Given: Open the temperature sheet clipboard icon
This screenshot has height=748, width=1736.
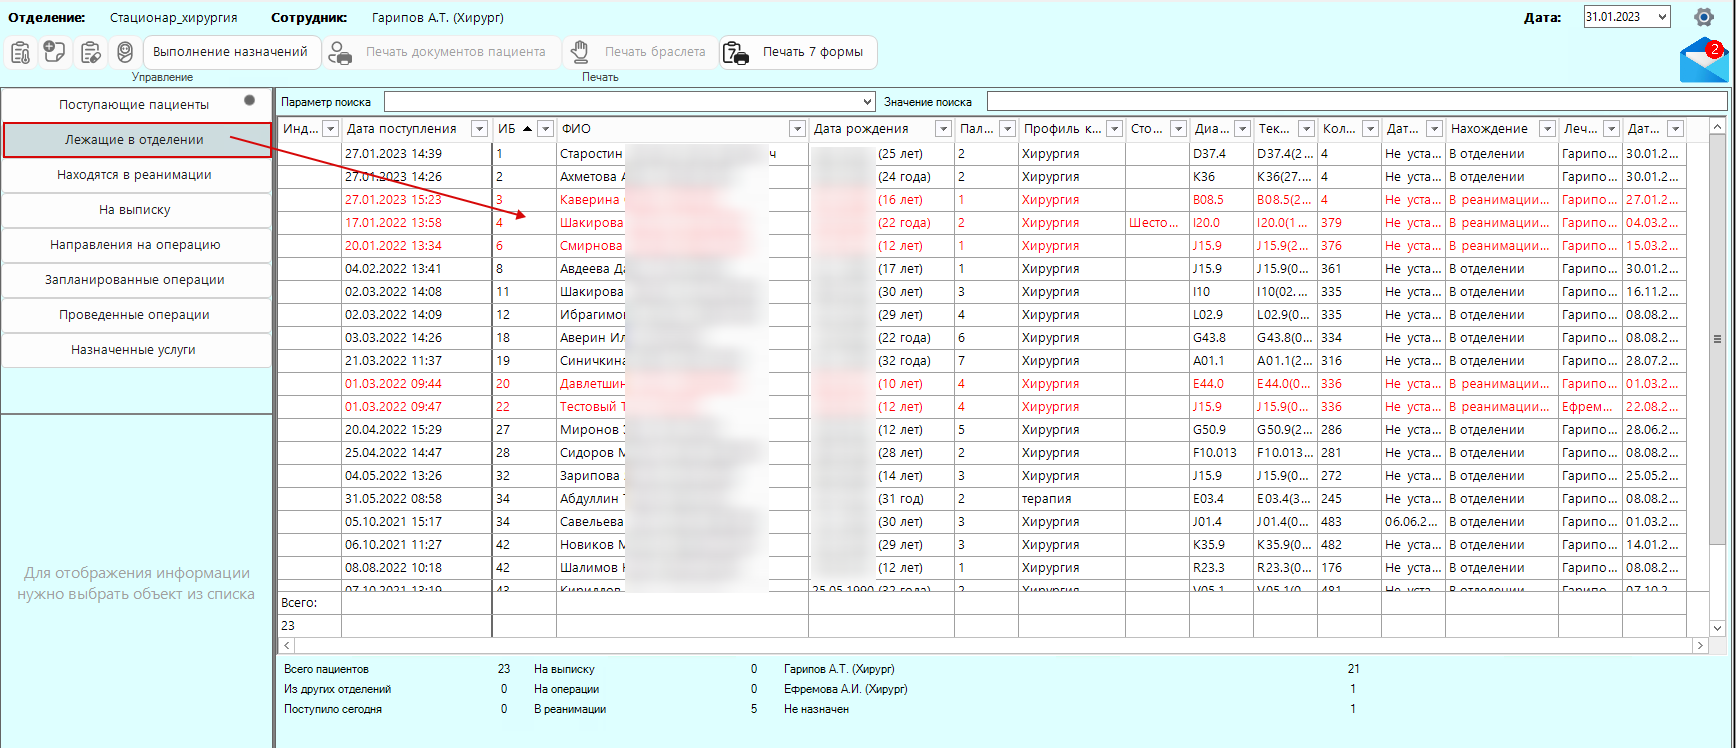Looking at the screenshot, I should tap(20, 52).
